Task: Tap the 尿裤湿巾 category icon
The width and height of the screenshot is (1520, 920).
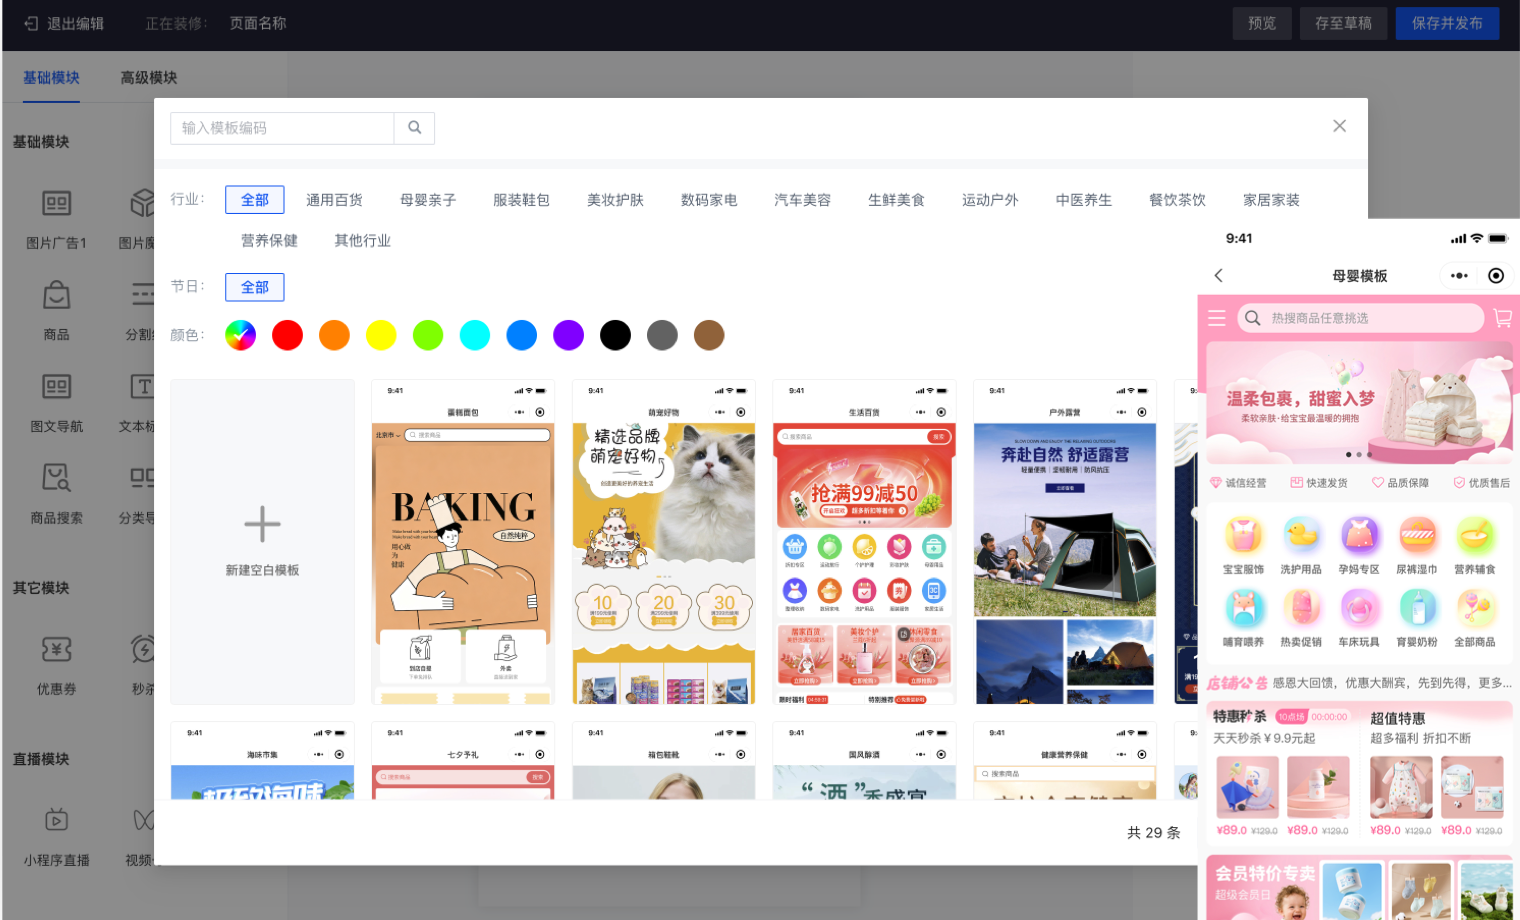Action: [x=1417, y=536]
